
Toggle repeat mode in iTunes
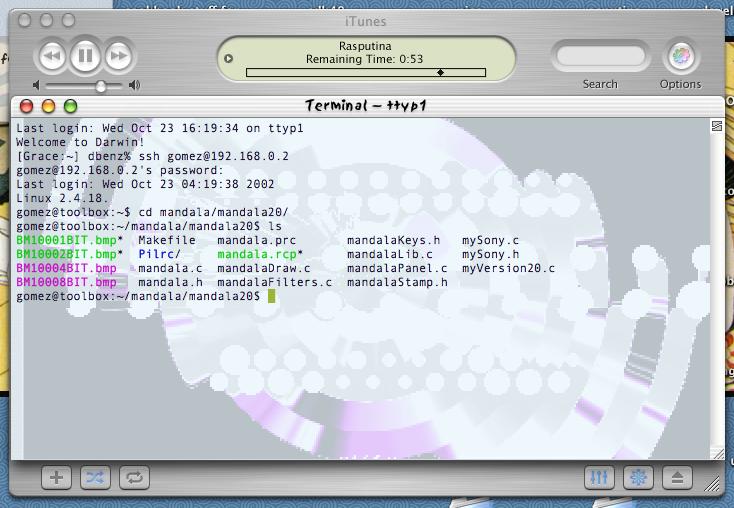tap(134, 478)
